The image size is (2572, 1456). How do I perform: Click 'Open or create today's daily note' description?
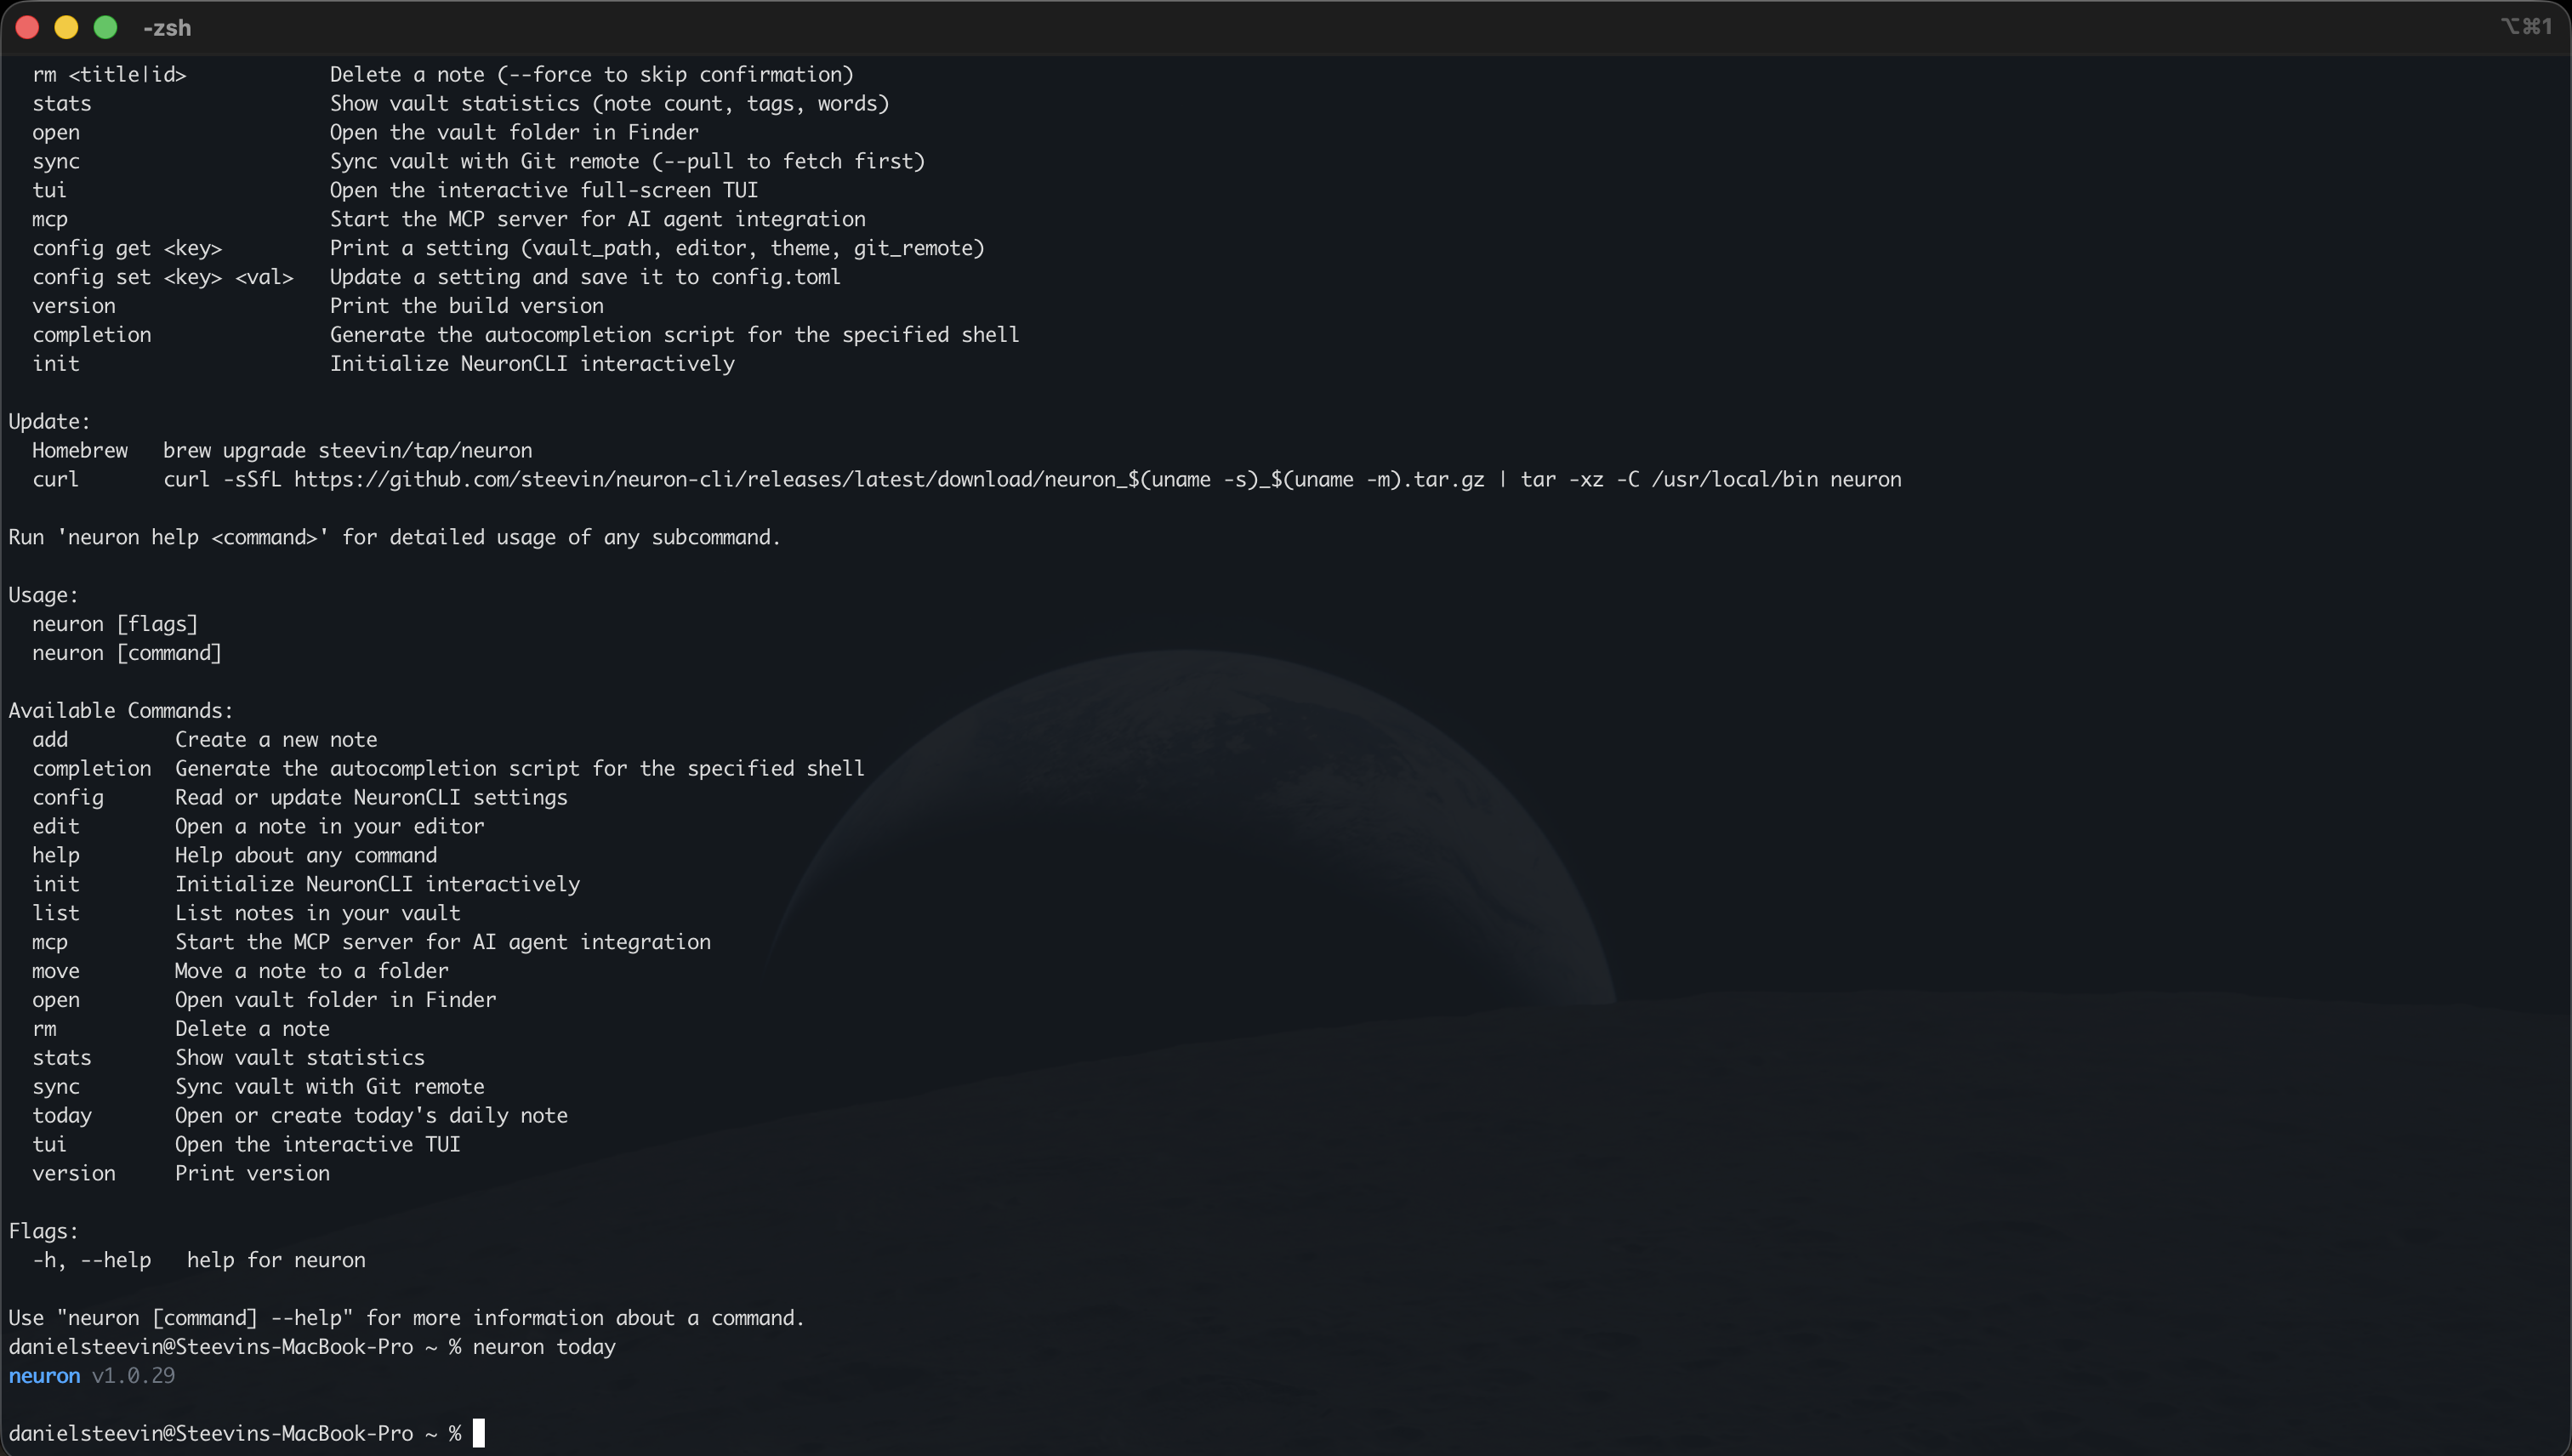pos(371,1116)
